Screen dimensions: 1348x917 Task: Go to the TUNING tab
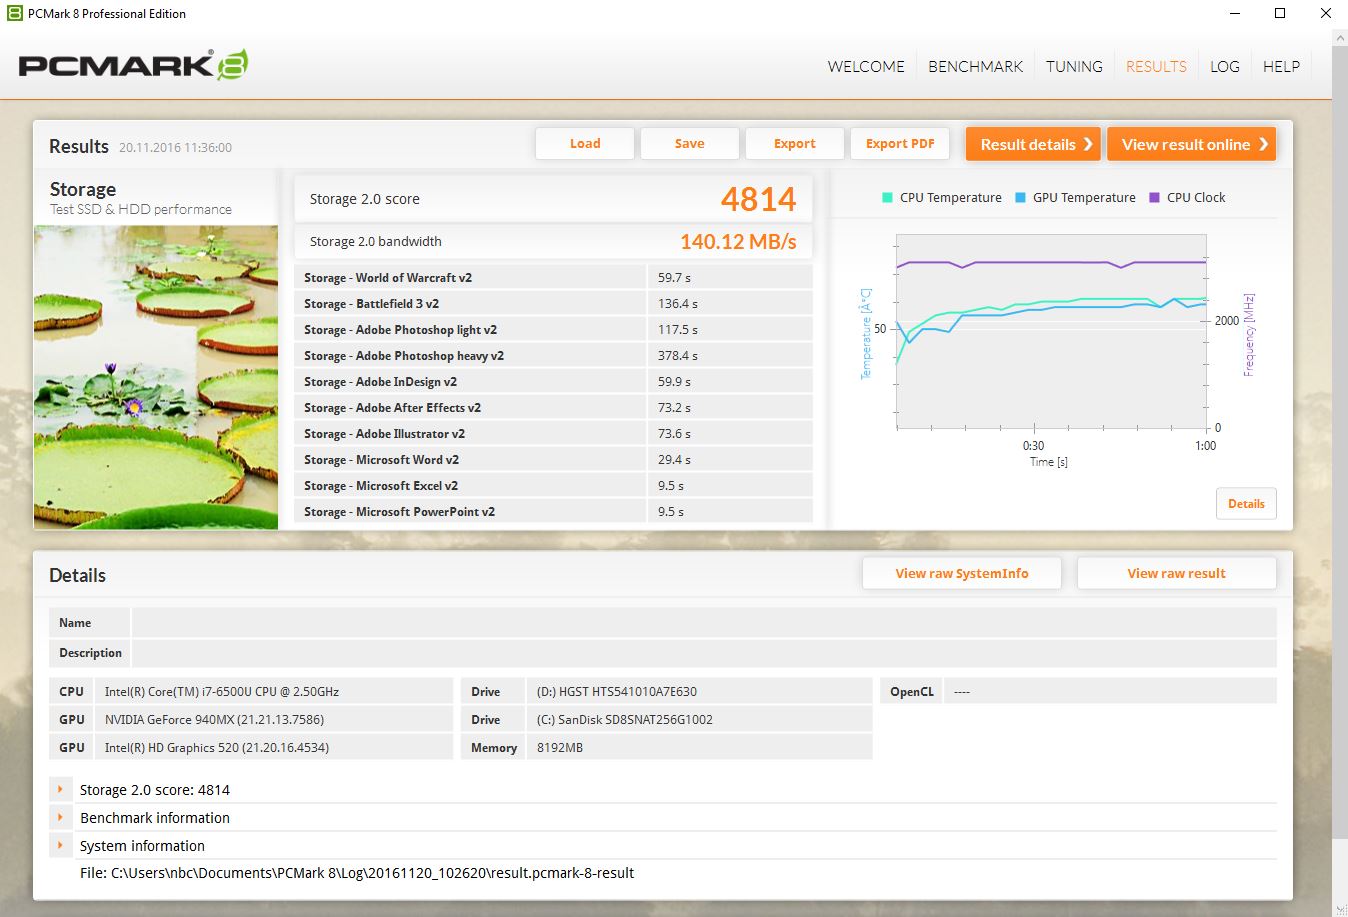[1074, 66]
